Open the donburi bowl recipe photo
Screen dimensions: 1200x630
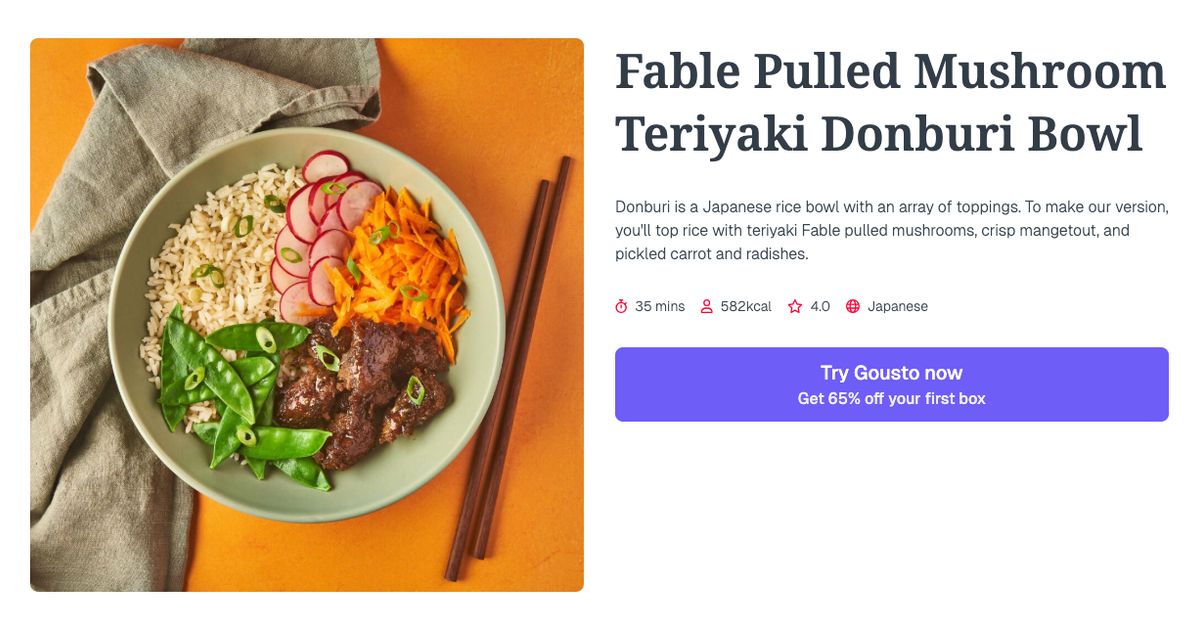point(306,315)
